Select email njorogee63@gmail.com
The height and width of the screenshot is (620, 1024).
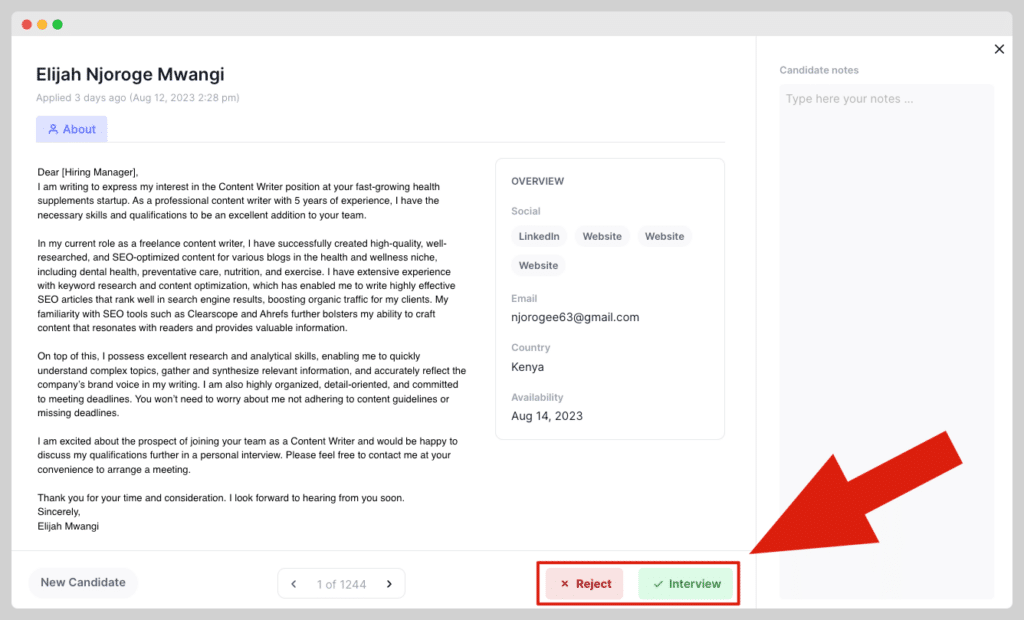click(x=575, y=317)
